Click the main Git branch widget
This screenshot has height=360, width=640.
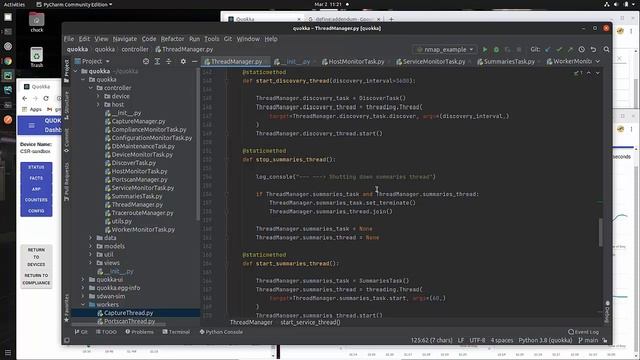[588, 340]
